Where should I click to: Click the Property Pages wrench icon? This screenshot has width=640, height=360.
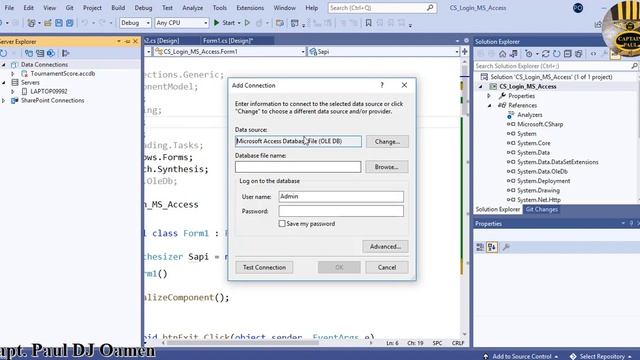(506, 247)
